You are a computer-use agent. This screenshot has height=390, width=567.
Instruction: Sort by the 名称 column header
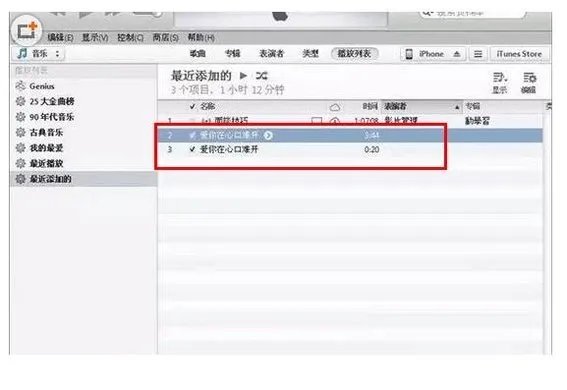point(208,106)
